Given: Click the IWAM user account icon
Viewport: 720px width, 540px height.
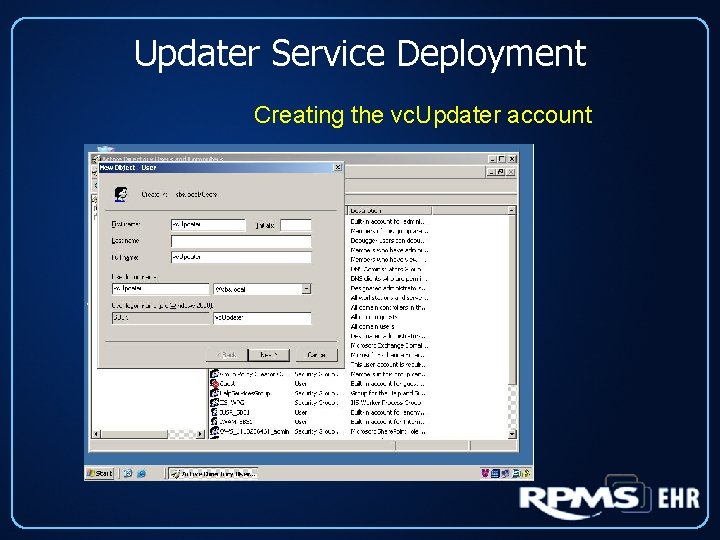Looking at the screenshot, I should [x=214, y=421].
